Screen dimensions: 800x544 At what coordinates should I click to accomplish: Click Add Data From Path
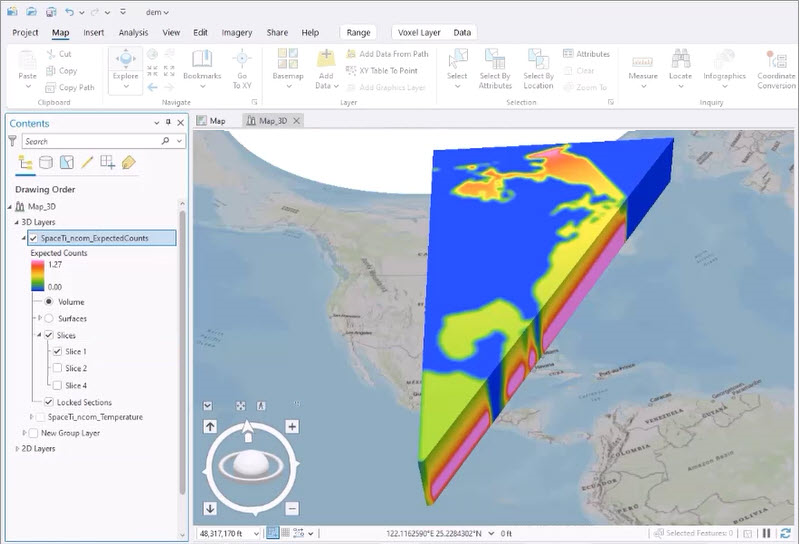coord(387,54)
